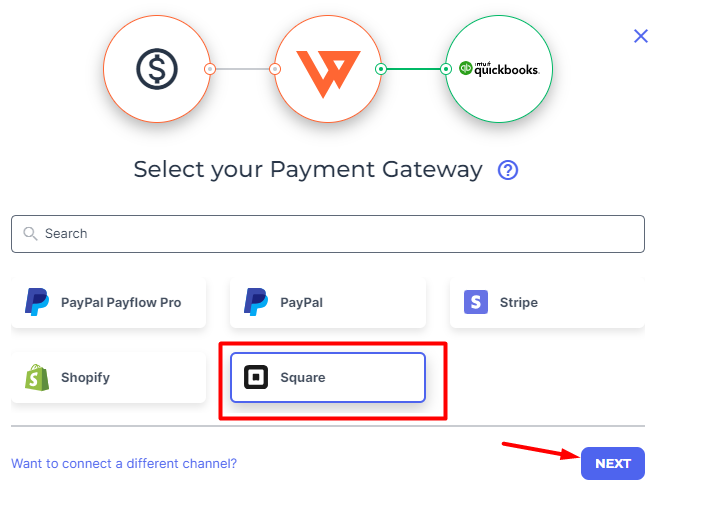704x517 pixels.
Task: Select the Stripe gateway option
Action: pos(547,302)
